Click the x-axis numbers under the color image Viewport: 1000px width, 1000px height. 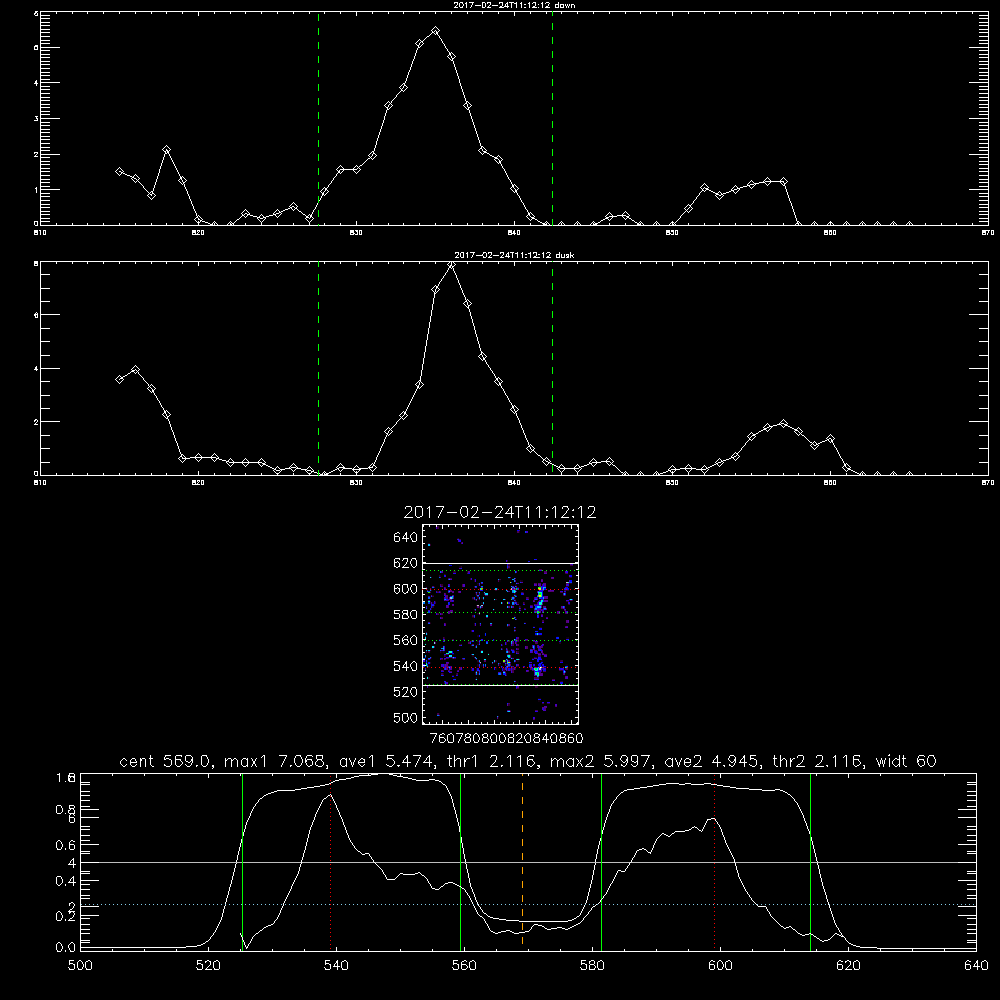[506, 739]
